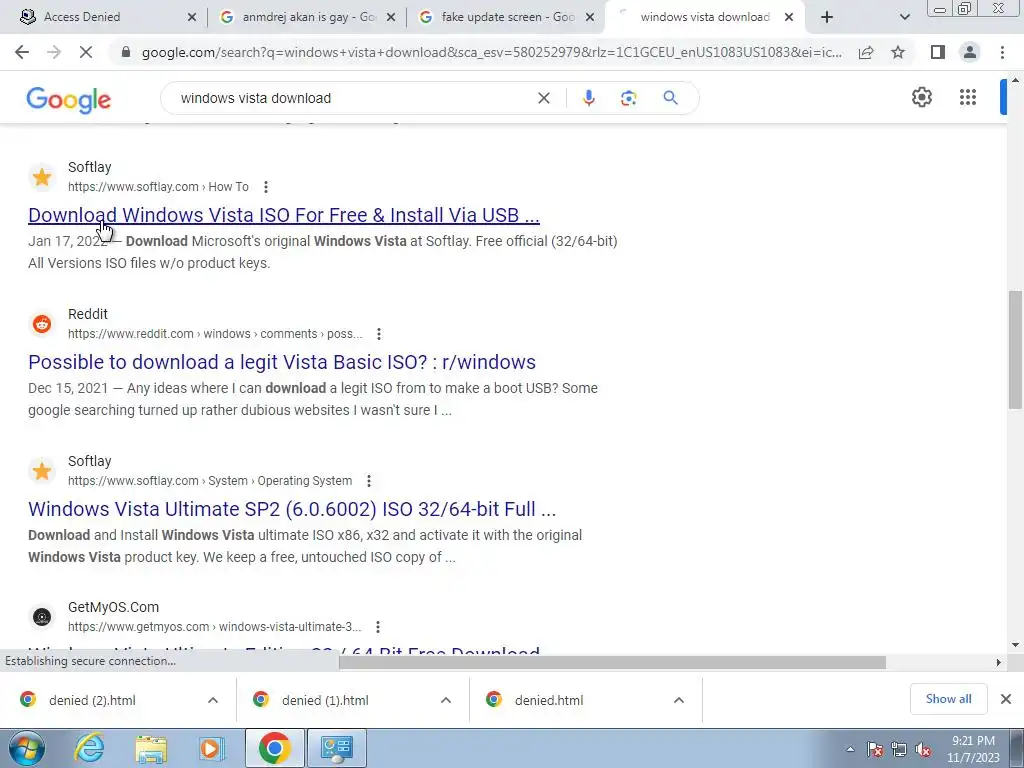Open the Chrome three-dot menu
Image resolution: width=1024 pixels, height=768 pixels.
pos(1002,52)
